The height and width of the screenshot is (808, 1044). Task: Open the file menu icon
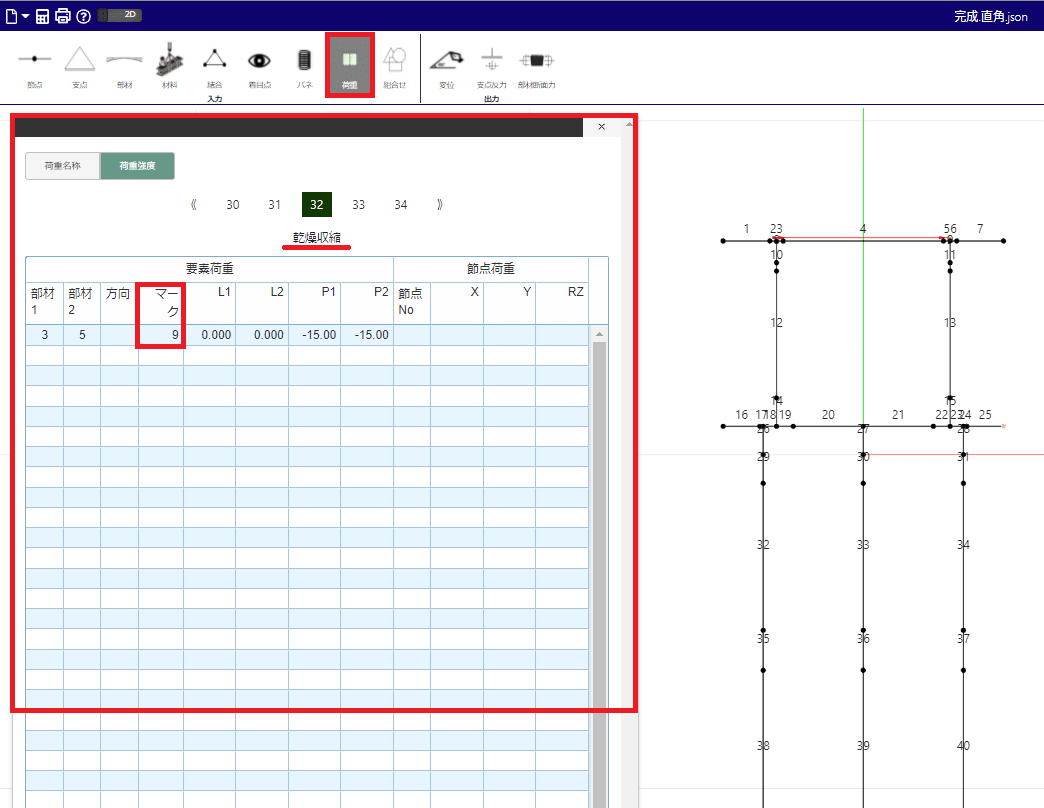pos(11,16)
